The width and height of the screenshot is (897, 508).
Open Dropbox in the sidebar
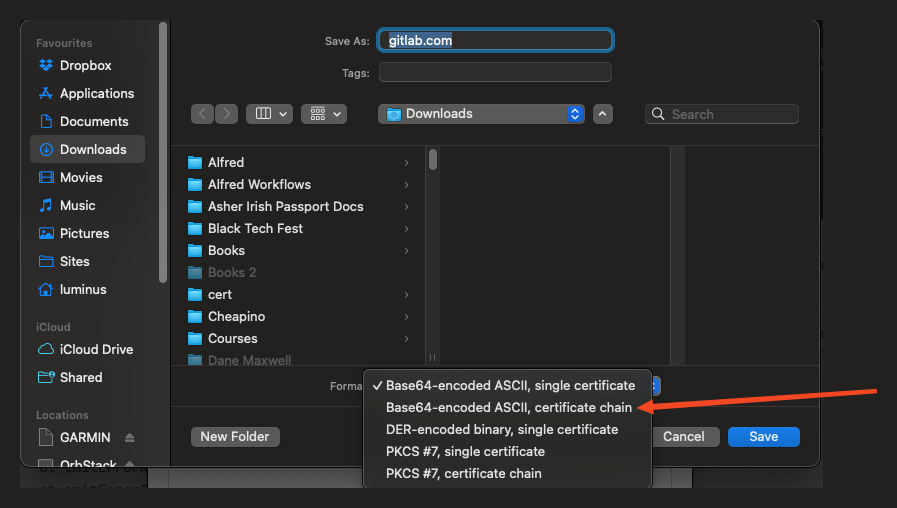pos(87,65)
